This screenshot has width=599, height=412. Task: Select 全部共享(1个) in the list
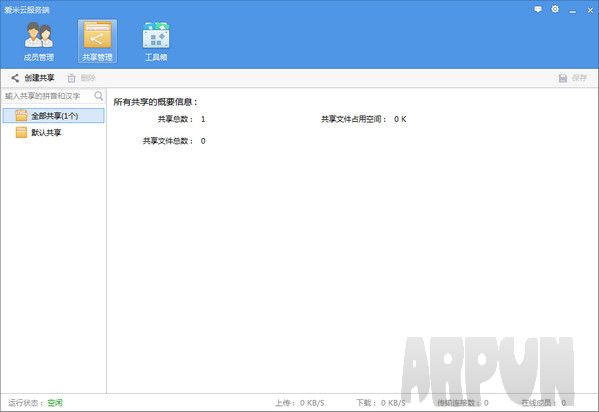click(53, 115)
